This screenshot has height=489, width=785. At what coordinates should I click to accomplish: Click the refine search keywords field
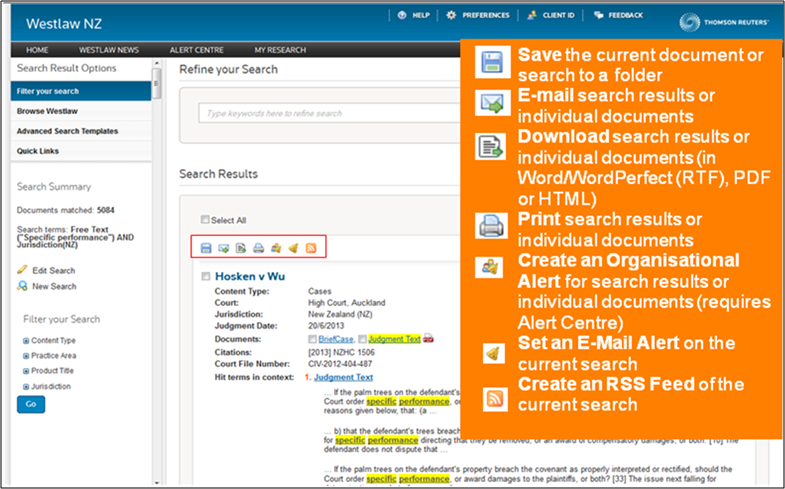tap(329, 113)
